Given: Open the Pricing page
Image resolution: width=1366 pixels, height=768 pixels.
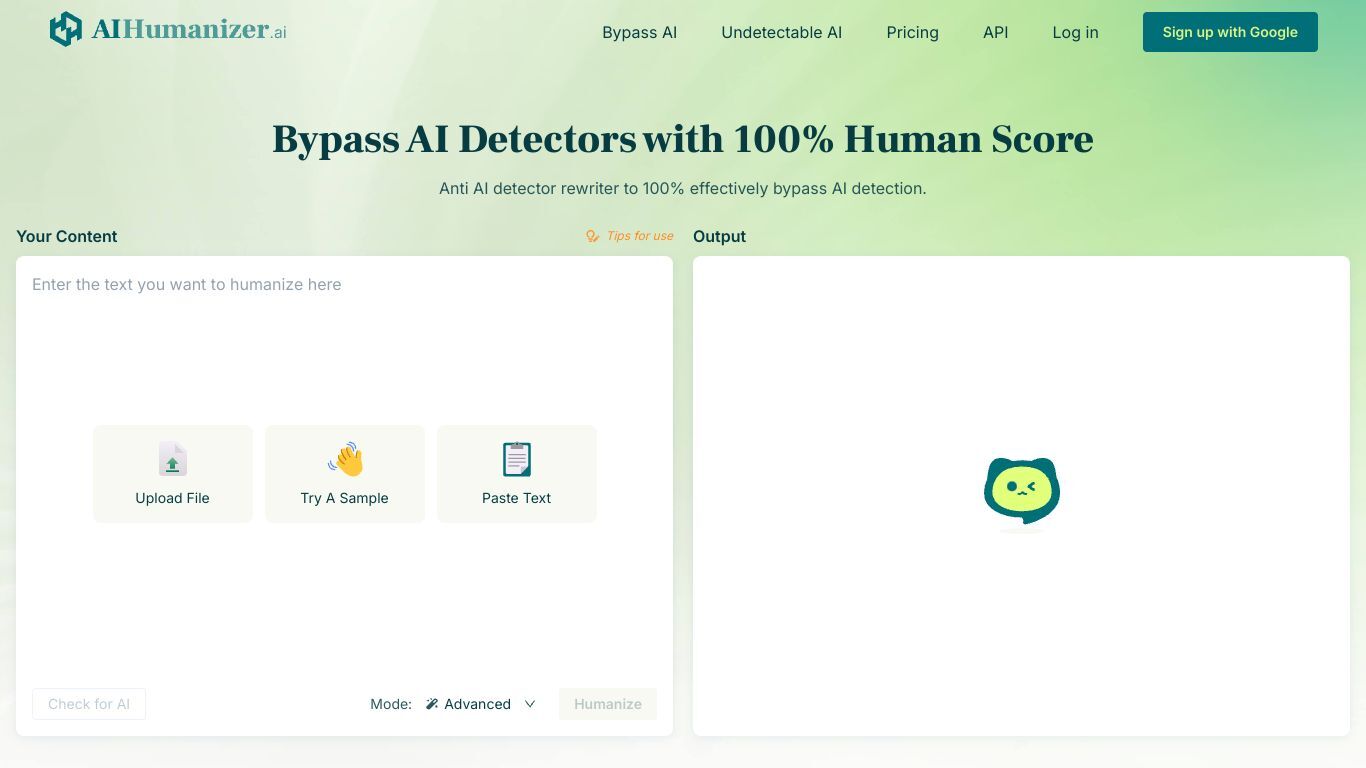Looking at the screenshot, I should (913, 32).
